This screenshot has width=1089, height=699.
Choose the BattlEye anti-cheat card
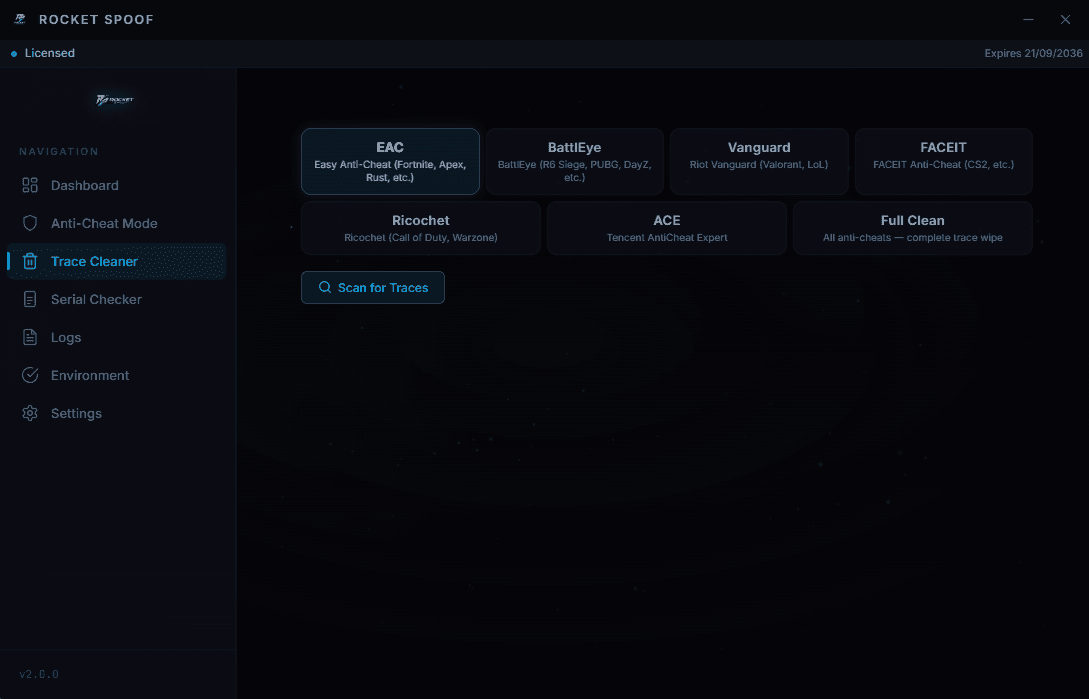coord(574,161)
